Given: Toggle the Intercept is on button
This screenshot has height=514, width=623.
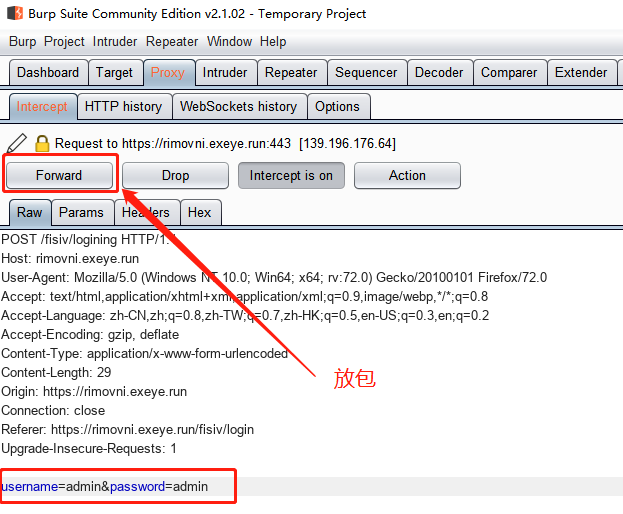Looking at the screenshot, I should click(291, 175).
